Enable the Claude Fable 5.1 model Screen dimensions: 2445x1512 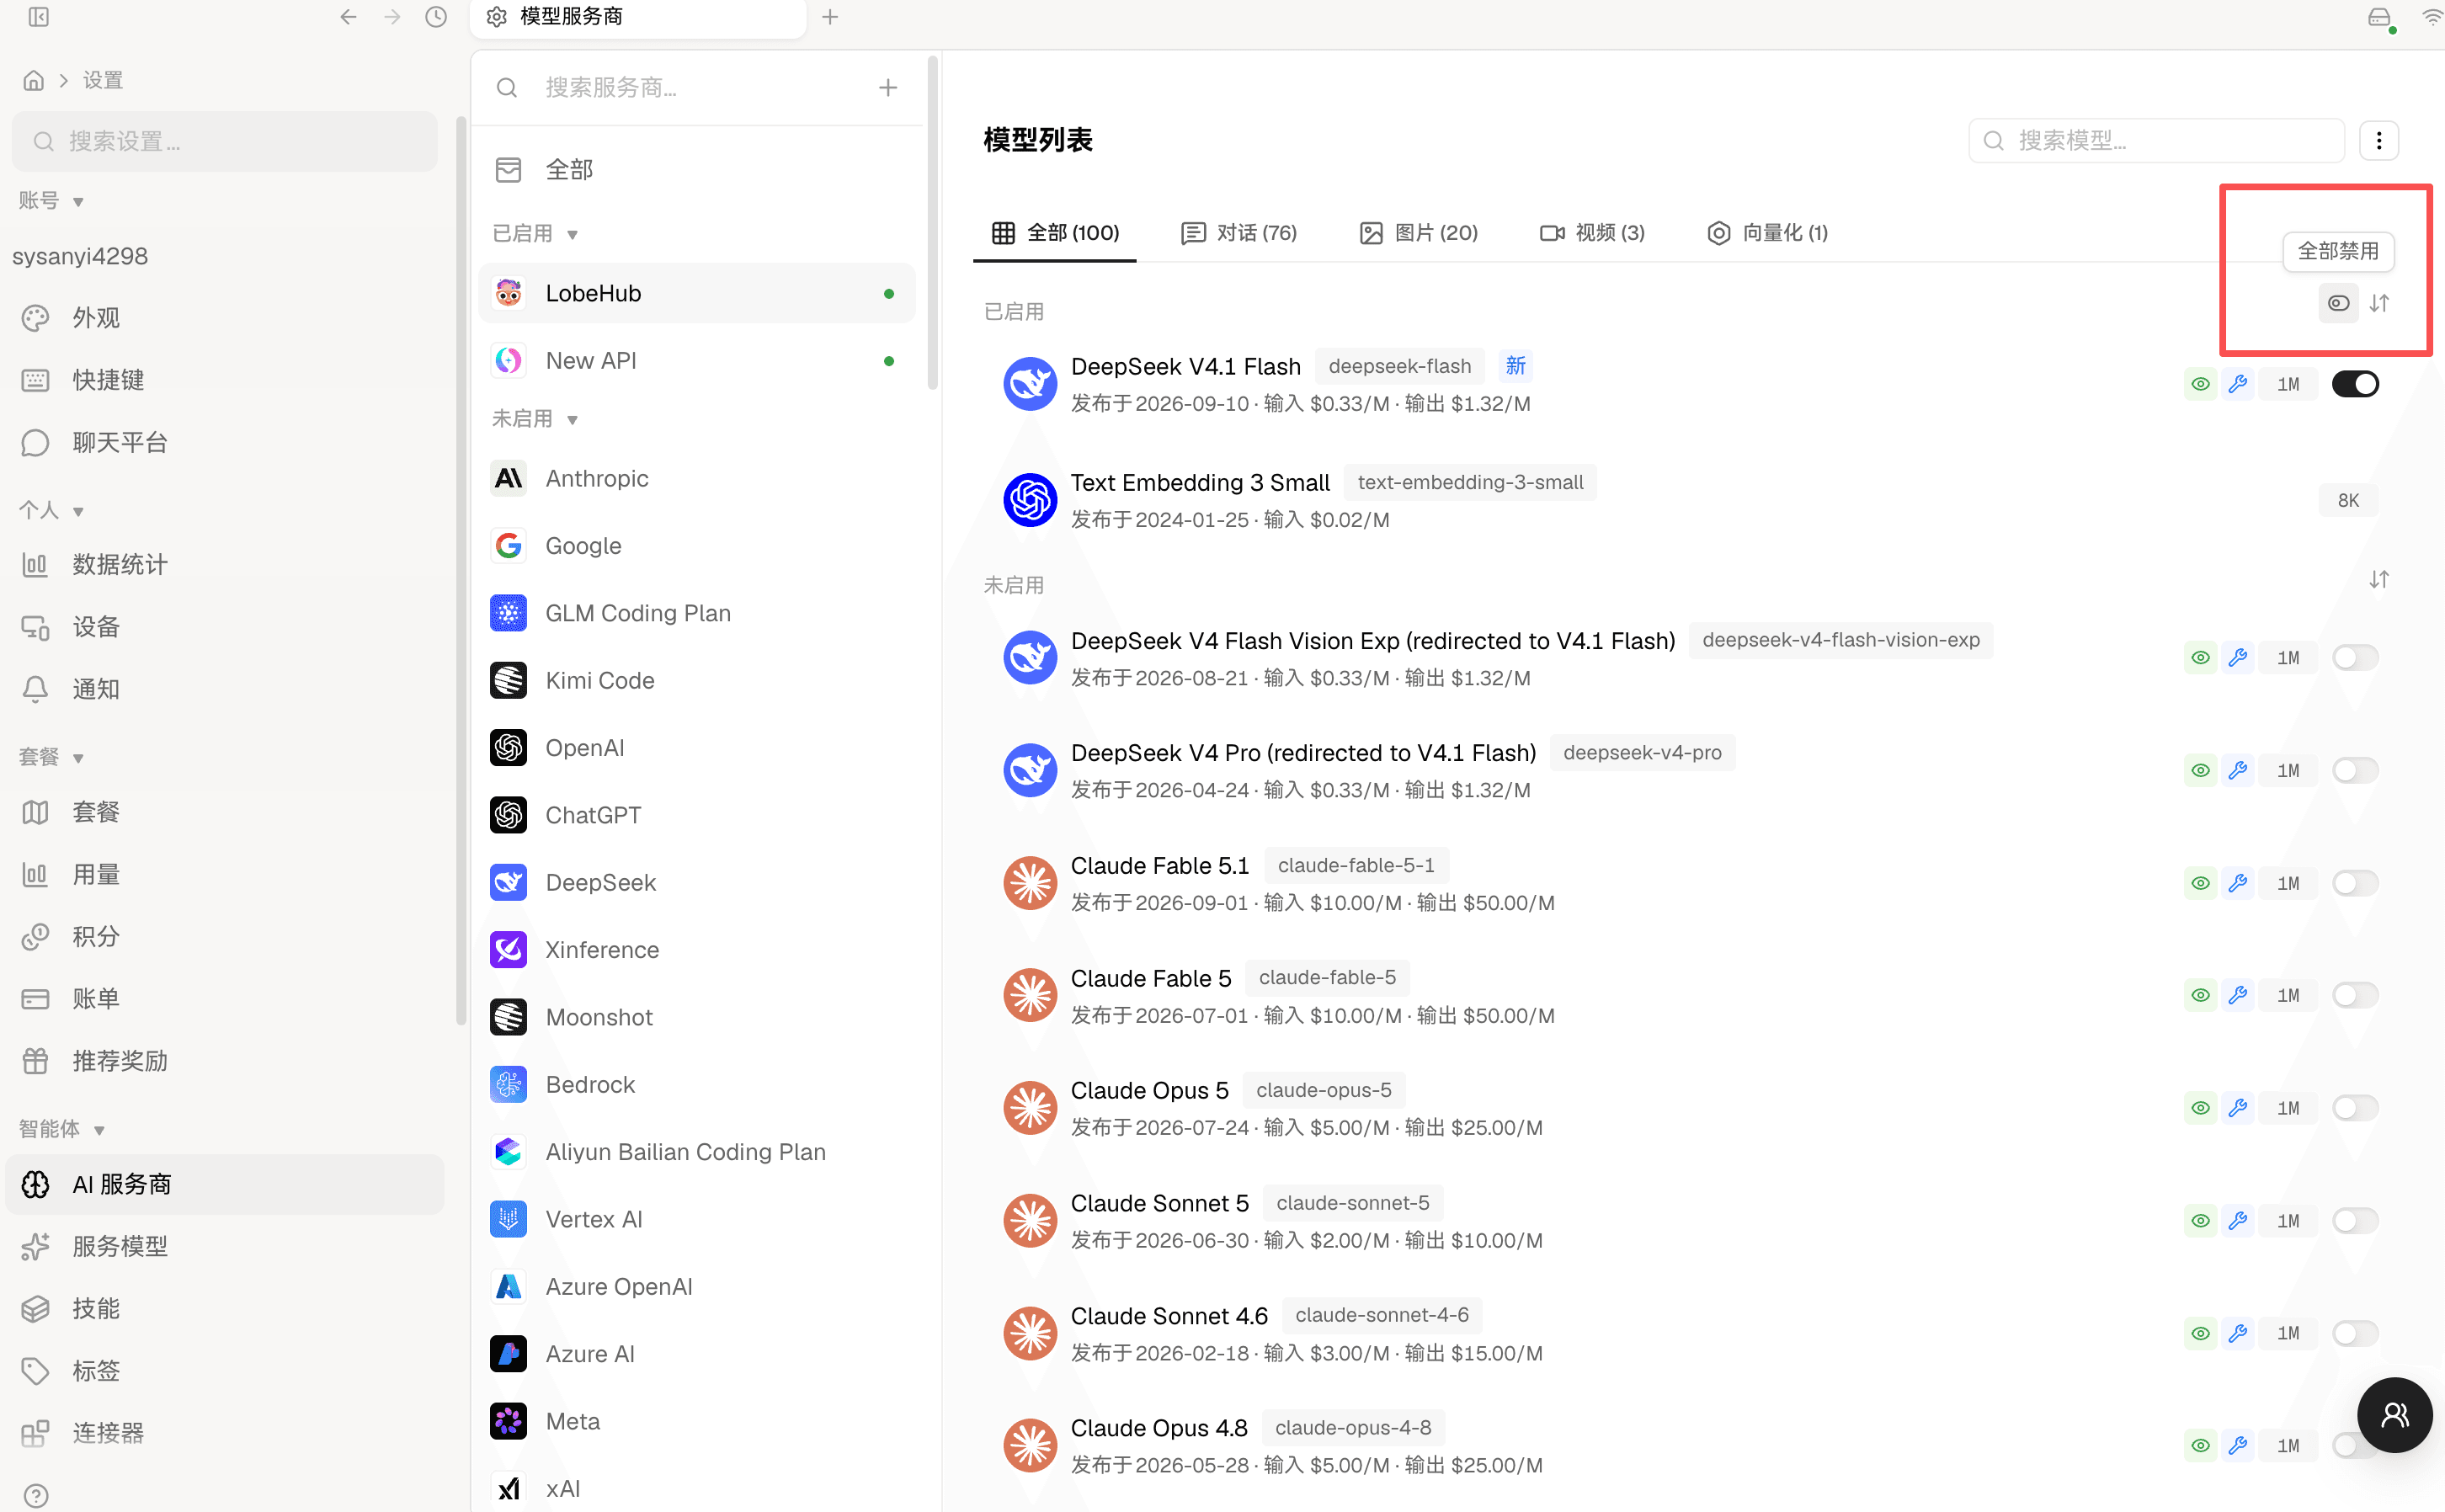click(x=2355, y=883)
